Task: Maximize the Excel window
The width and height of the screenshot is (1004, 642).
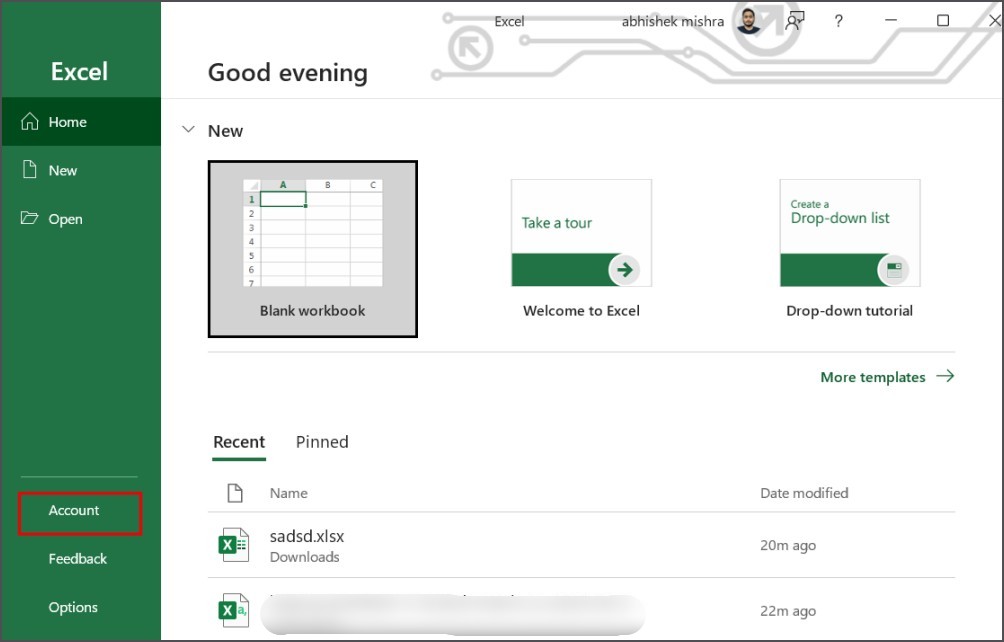Action: [943, 20]
